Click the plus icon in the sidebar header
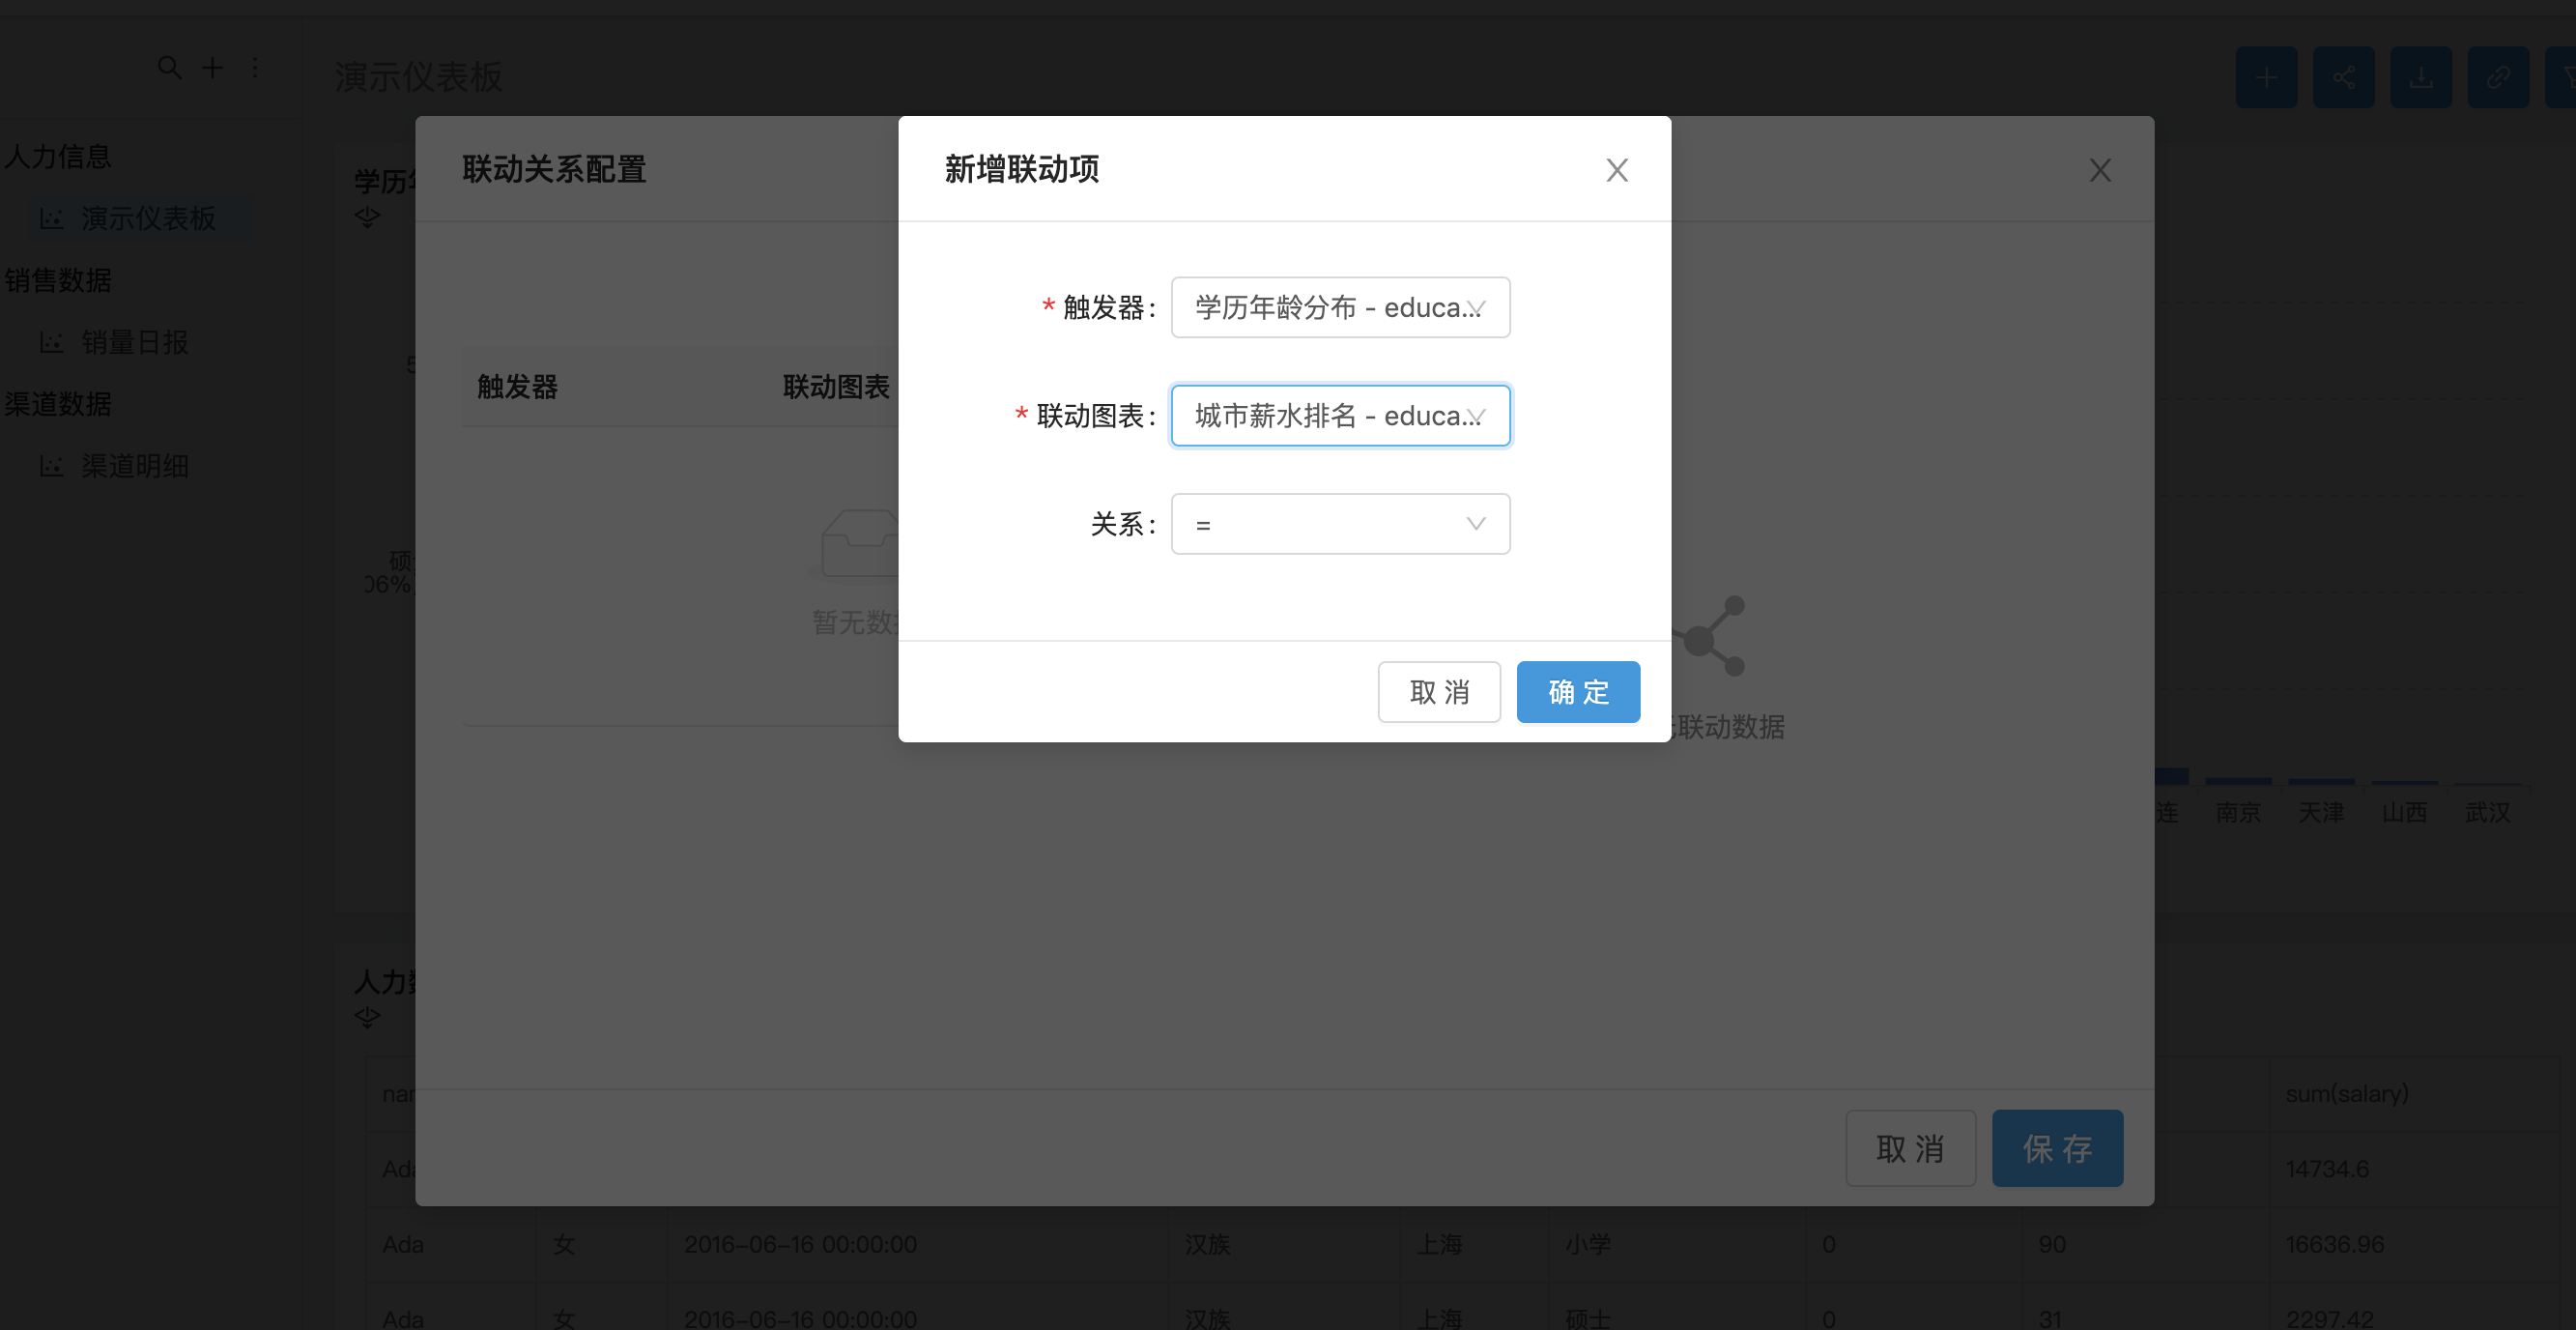Image resolution: width=2576 pixels, height=1330 pixels. [212, 68]
